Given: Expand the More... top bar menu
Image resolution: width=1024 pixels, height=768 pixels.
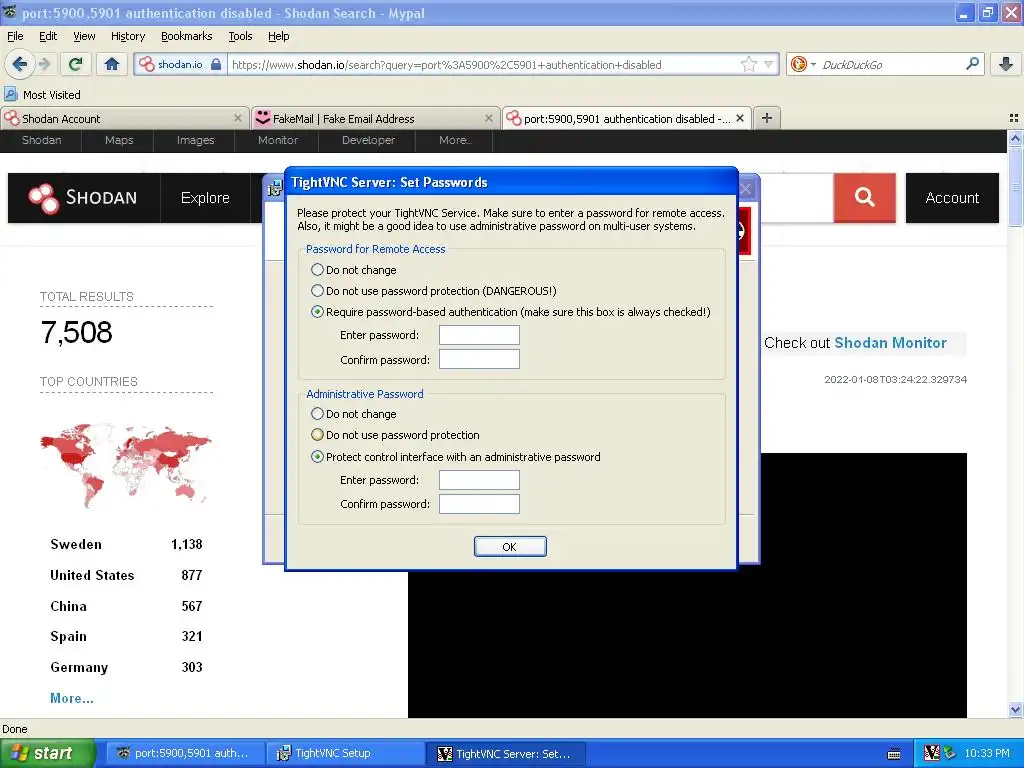Looking at the screenshot, I should [455, 140].
